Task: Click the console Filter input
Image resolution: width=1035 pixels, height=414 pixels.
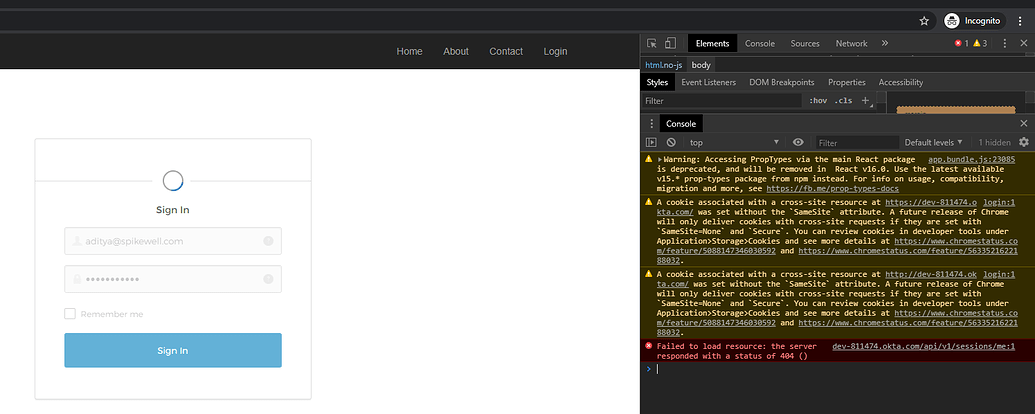Action: 857,142
